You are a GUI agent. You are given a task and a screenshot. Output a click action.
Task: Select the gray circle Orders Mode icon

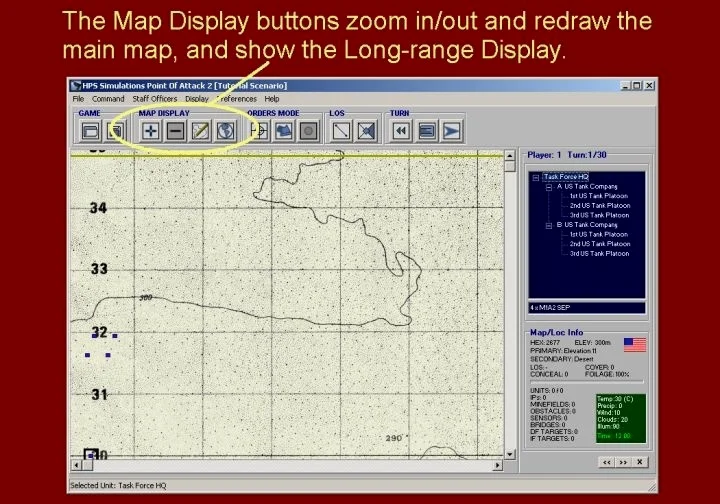309,131
